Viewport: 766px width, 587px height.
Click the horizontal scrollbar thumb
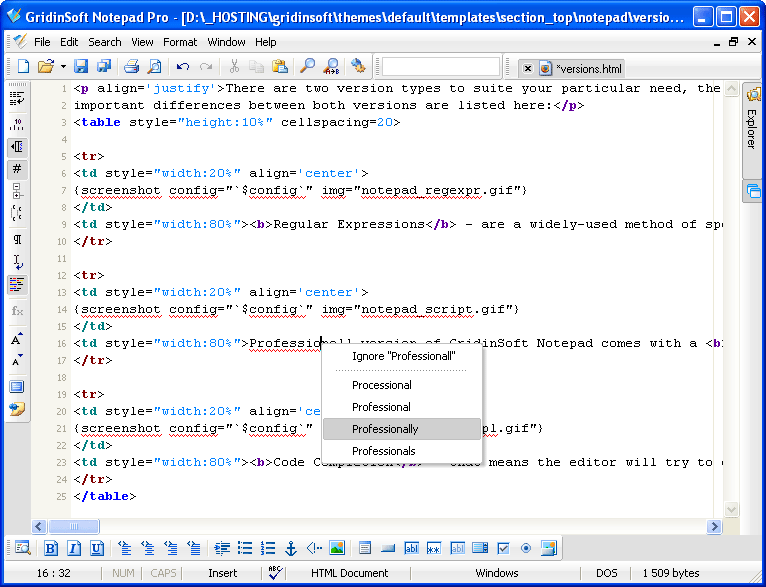[74, 526]
